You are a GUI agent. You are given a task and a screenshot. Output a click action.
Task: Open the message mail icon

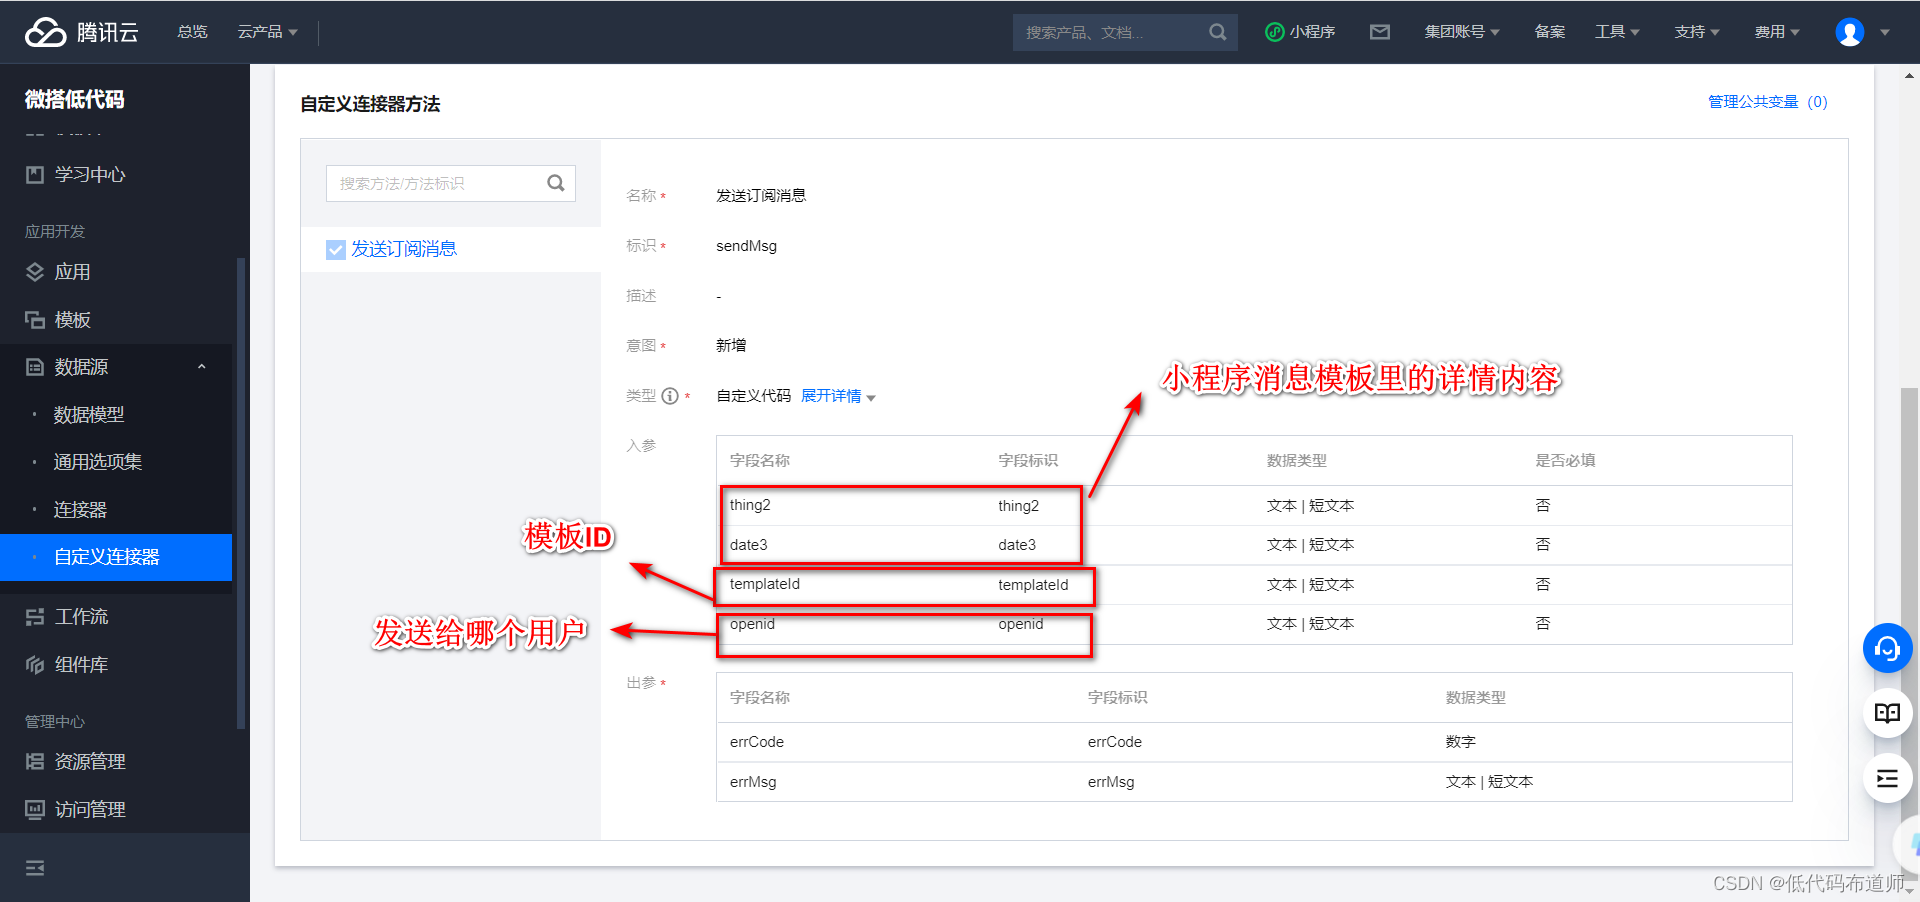tap(1380, 32)
